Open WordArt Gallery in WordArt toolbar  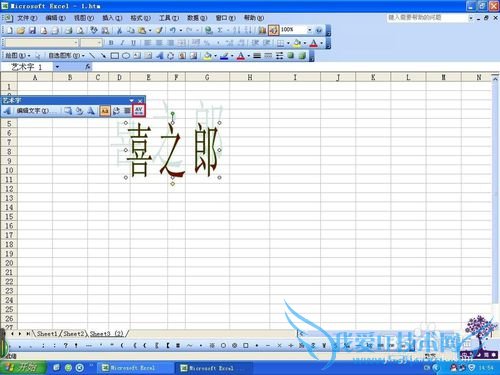tap(68, 111)
